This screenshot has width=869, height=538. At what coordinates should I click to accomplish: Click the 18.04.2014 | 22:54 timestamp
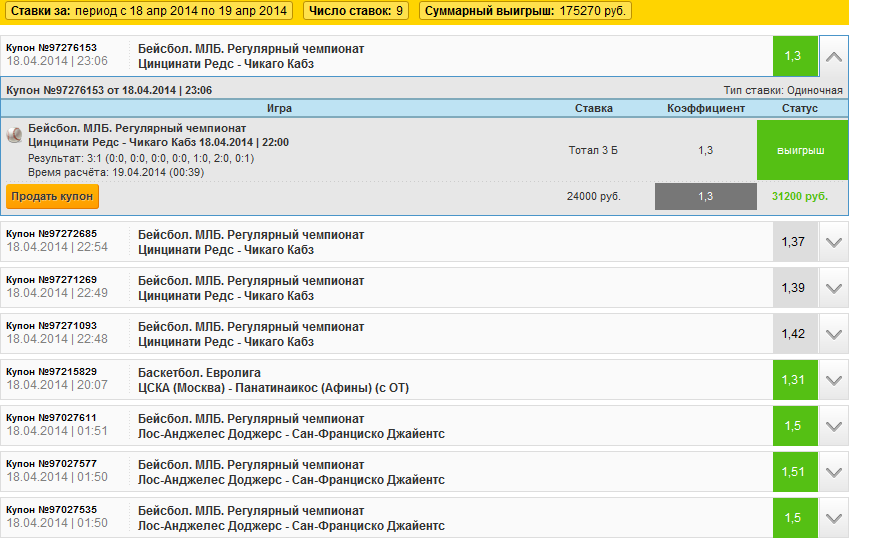57,247
